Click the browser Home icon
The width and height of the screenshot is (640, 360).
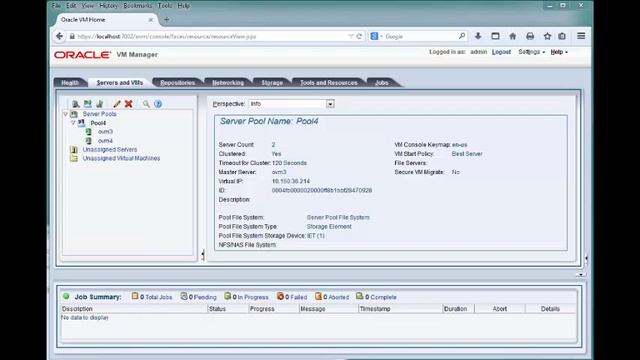click(x=513, y=36)
